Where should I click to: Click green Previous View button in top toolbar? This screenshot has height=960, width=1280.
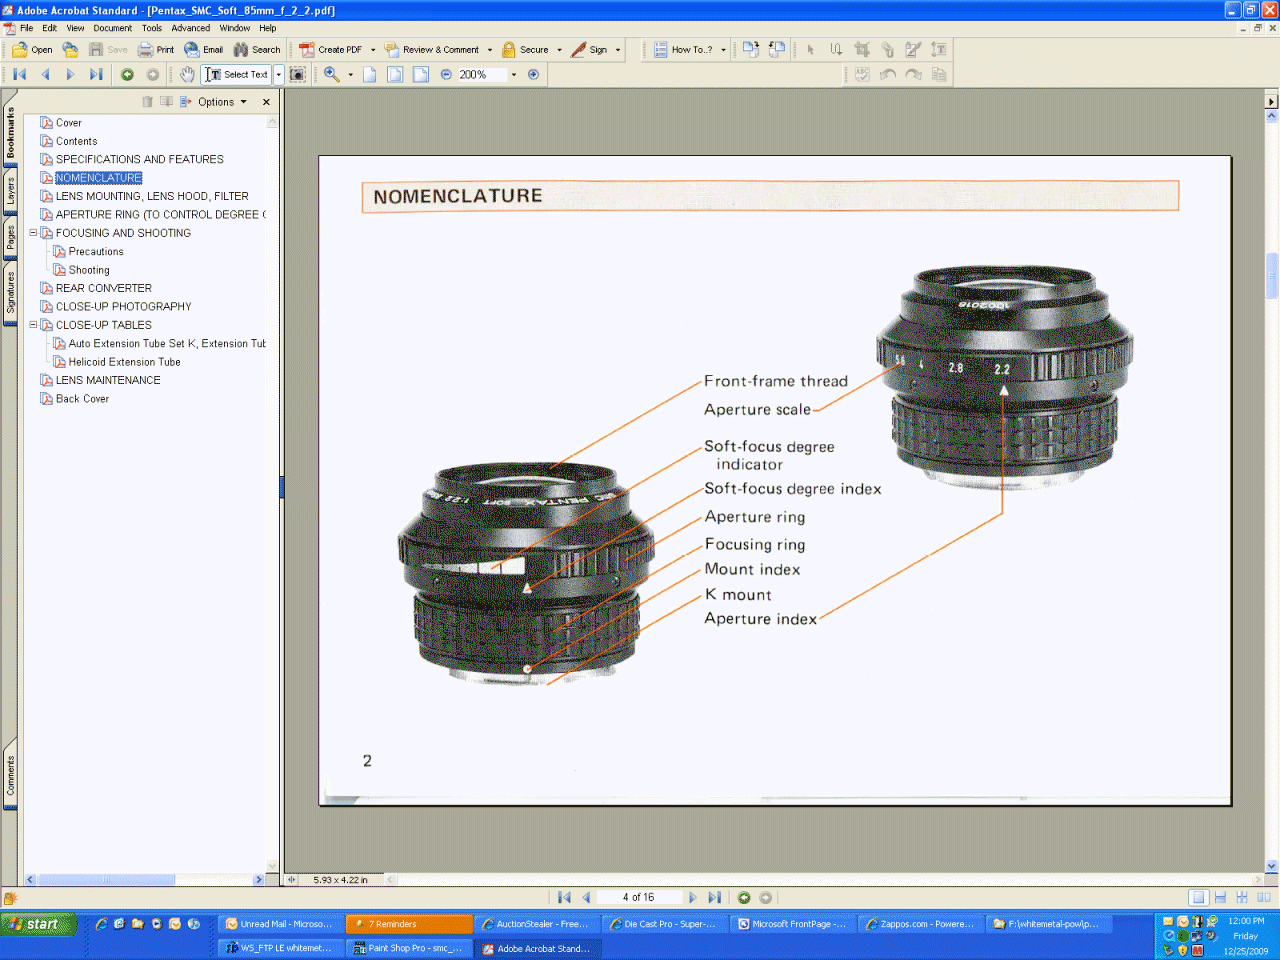[x=127, y=74]
